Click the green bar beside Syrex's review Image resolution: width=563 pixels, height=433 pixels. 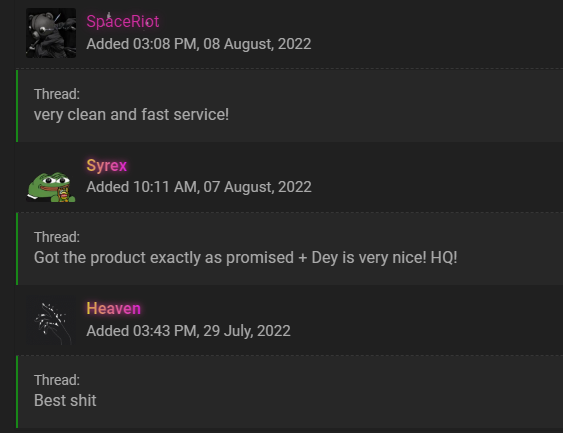tap(17, 249)
